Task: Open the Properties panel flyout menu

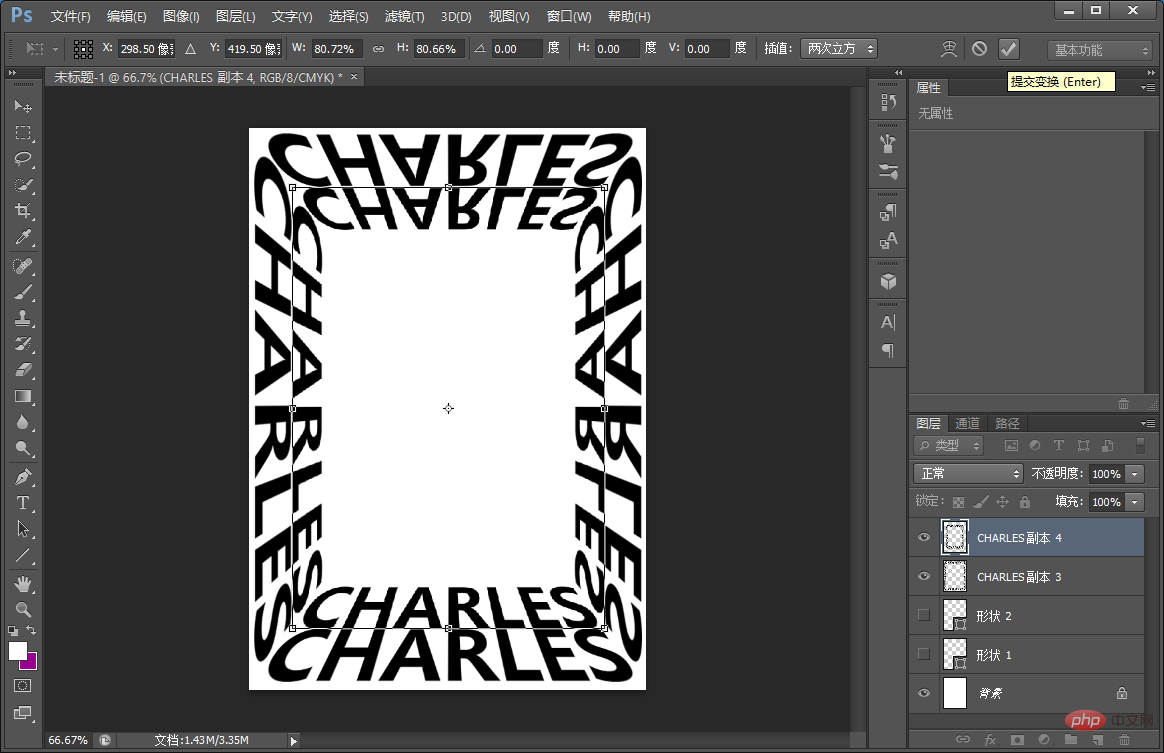Action: click(x=1148, y=88)
